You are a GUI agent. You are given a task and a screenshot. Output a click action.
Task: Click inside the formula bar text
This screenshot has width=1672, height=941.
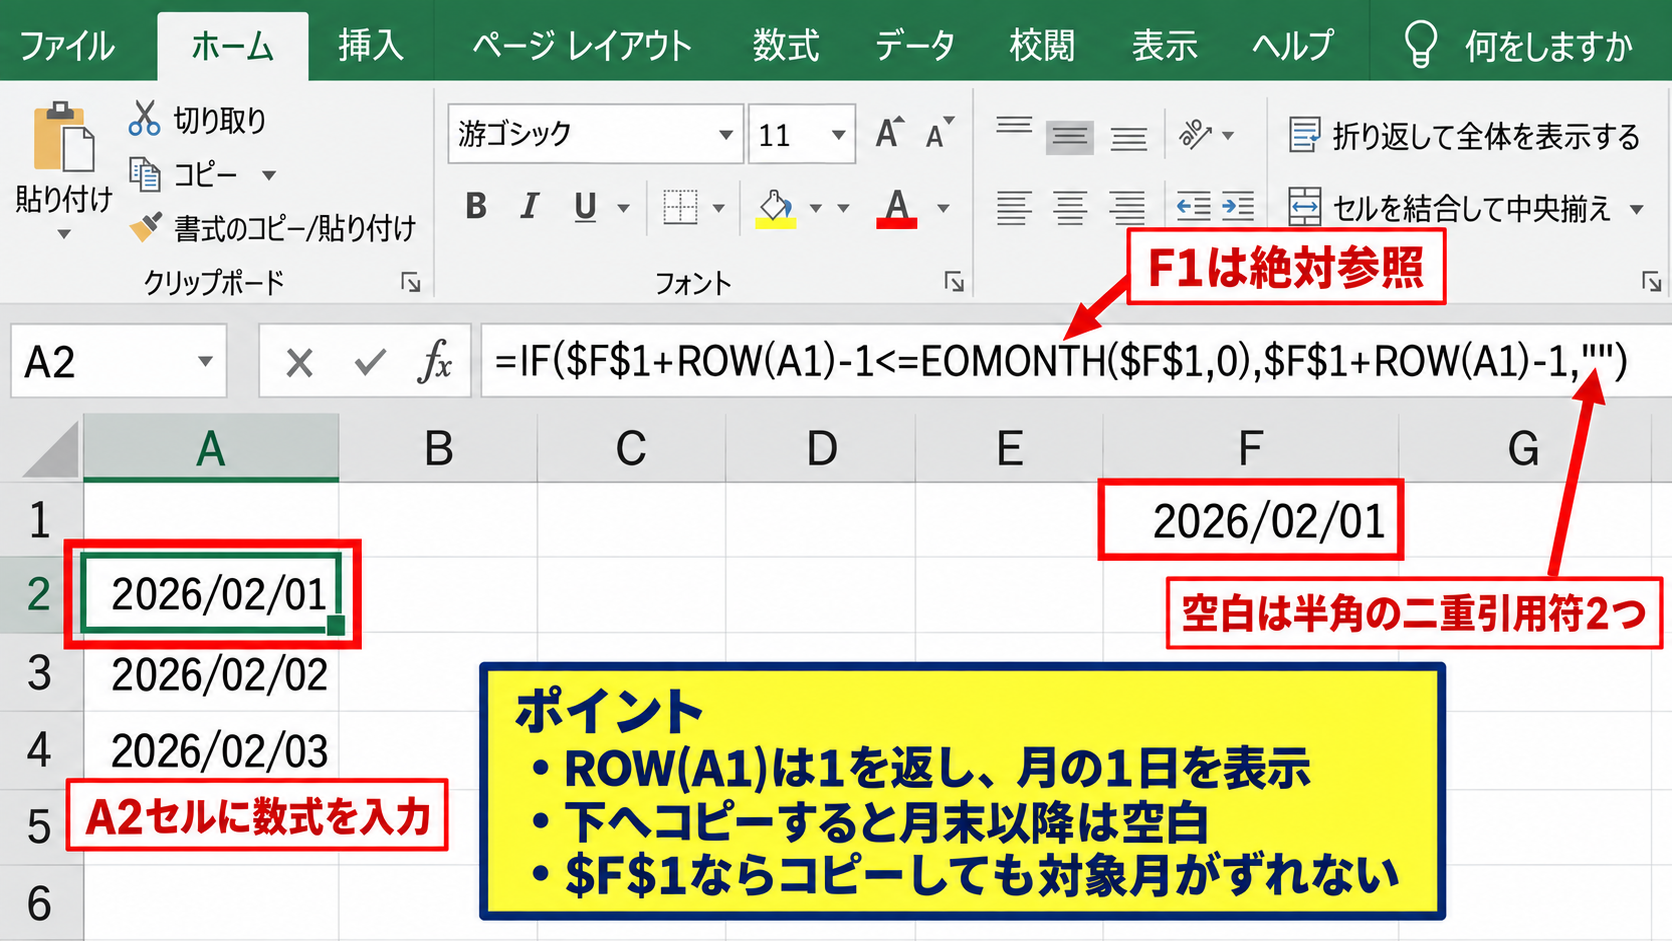pos(1060,361)
